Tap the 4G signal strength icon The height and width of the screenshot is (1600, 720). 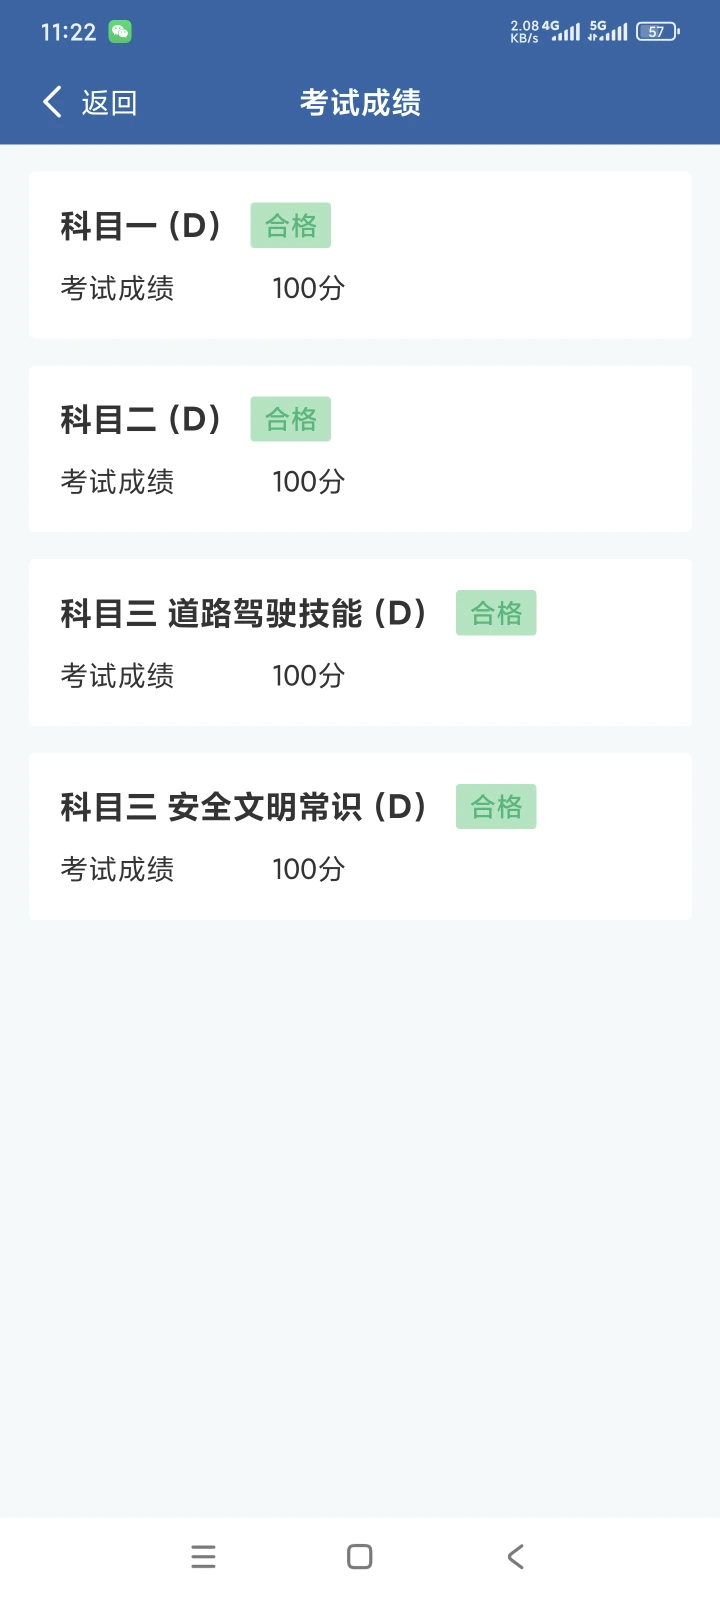pyautogui.click(x=563, y=32)
